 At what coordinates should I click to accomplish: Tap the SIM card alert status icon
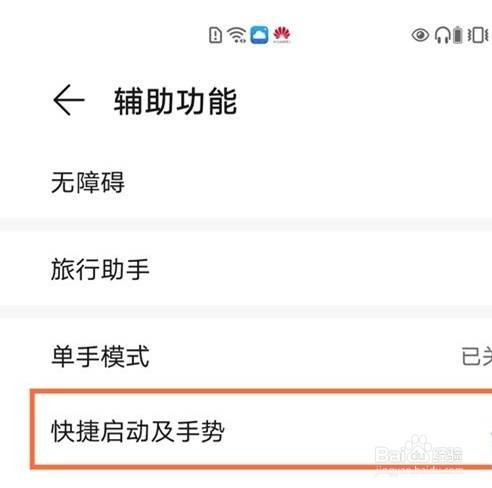(215, 35)
